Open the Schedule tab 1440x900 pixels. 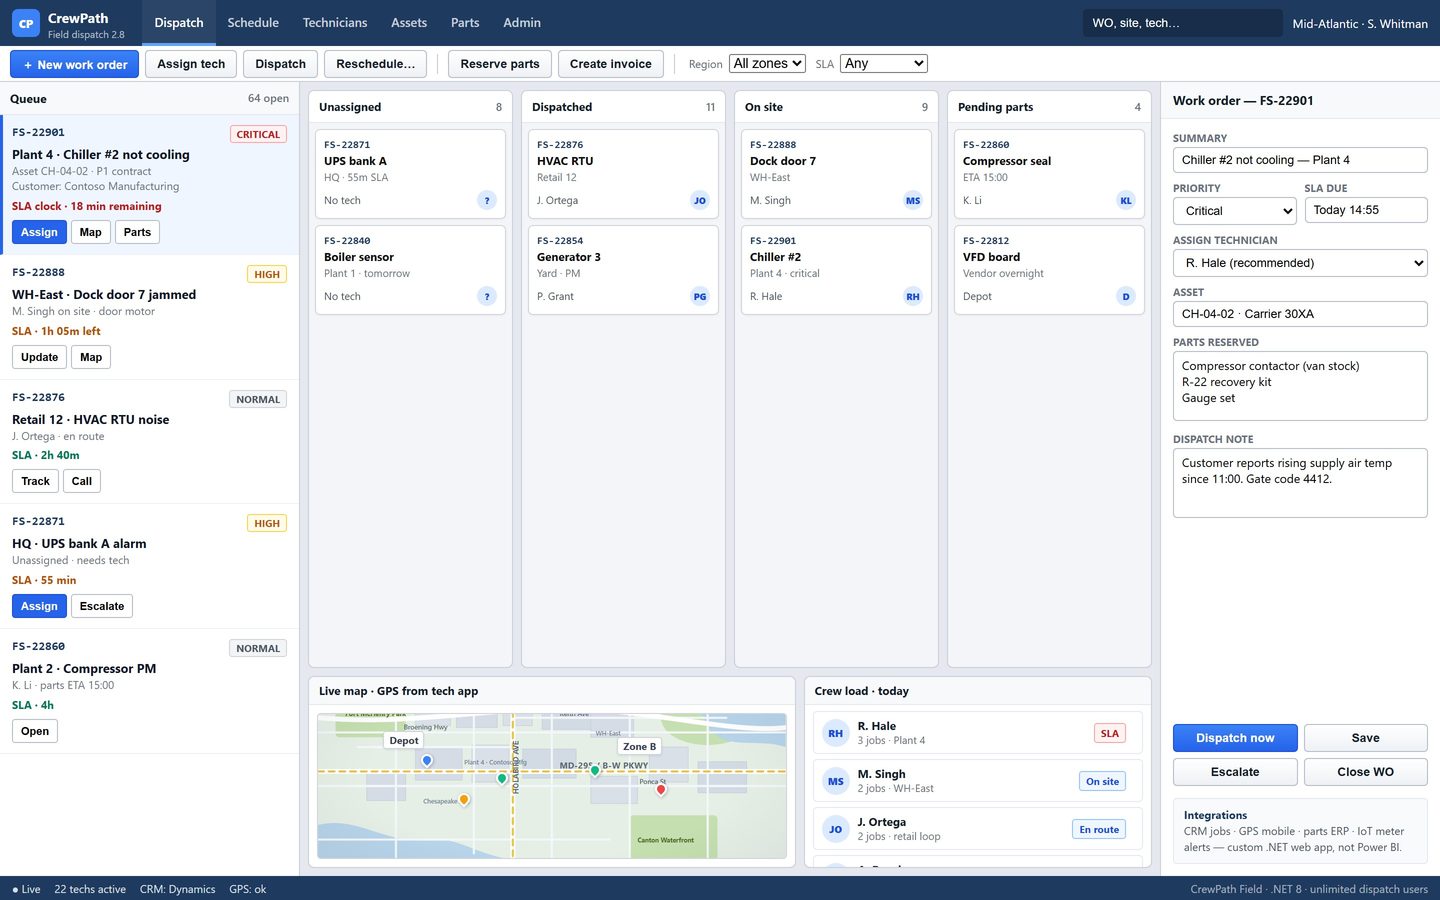point(253,23)
